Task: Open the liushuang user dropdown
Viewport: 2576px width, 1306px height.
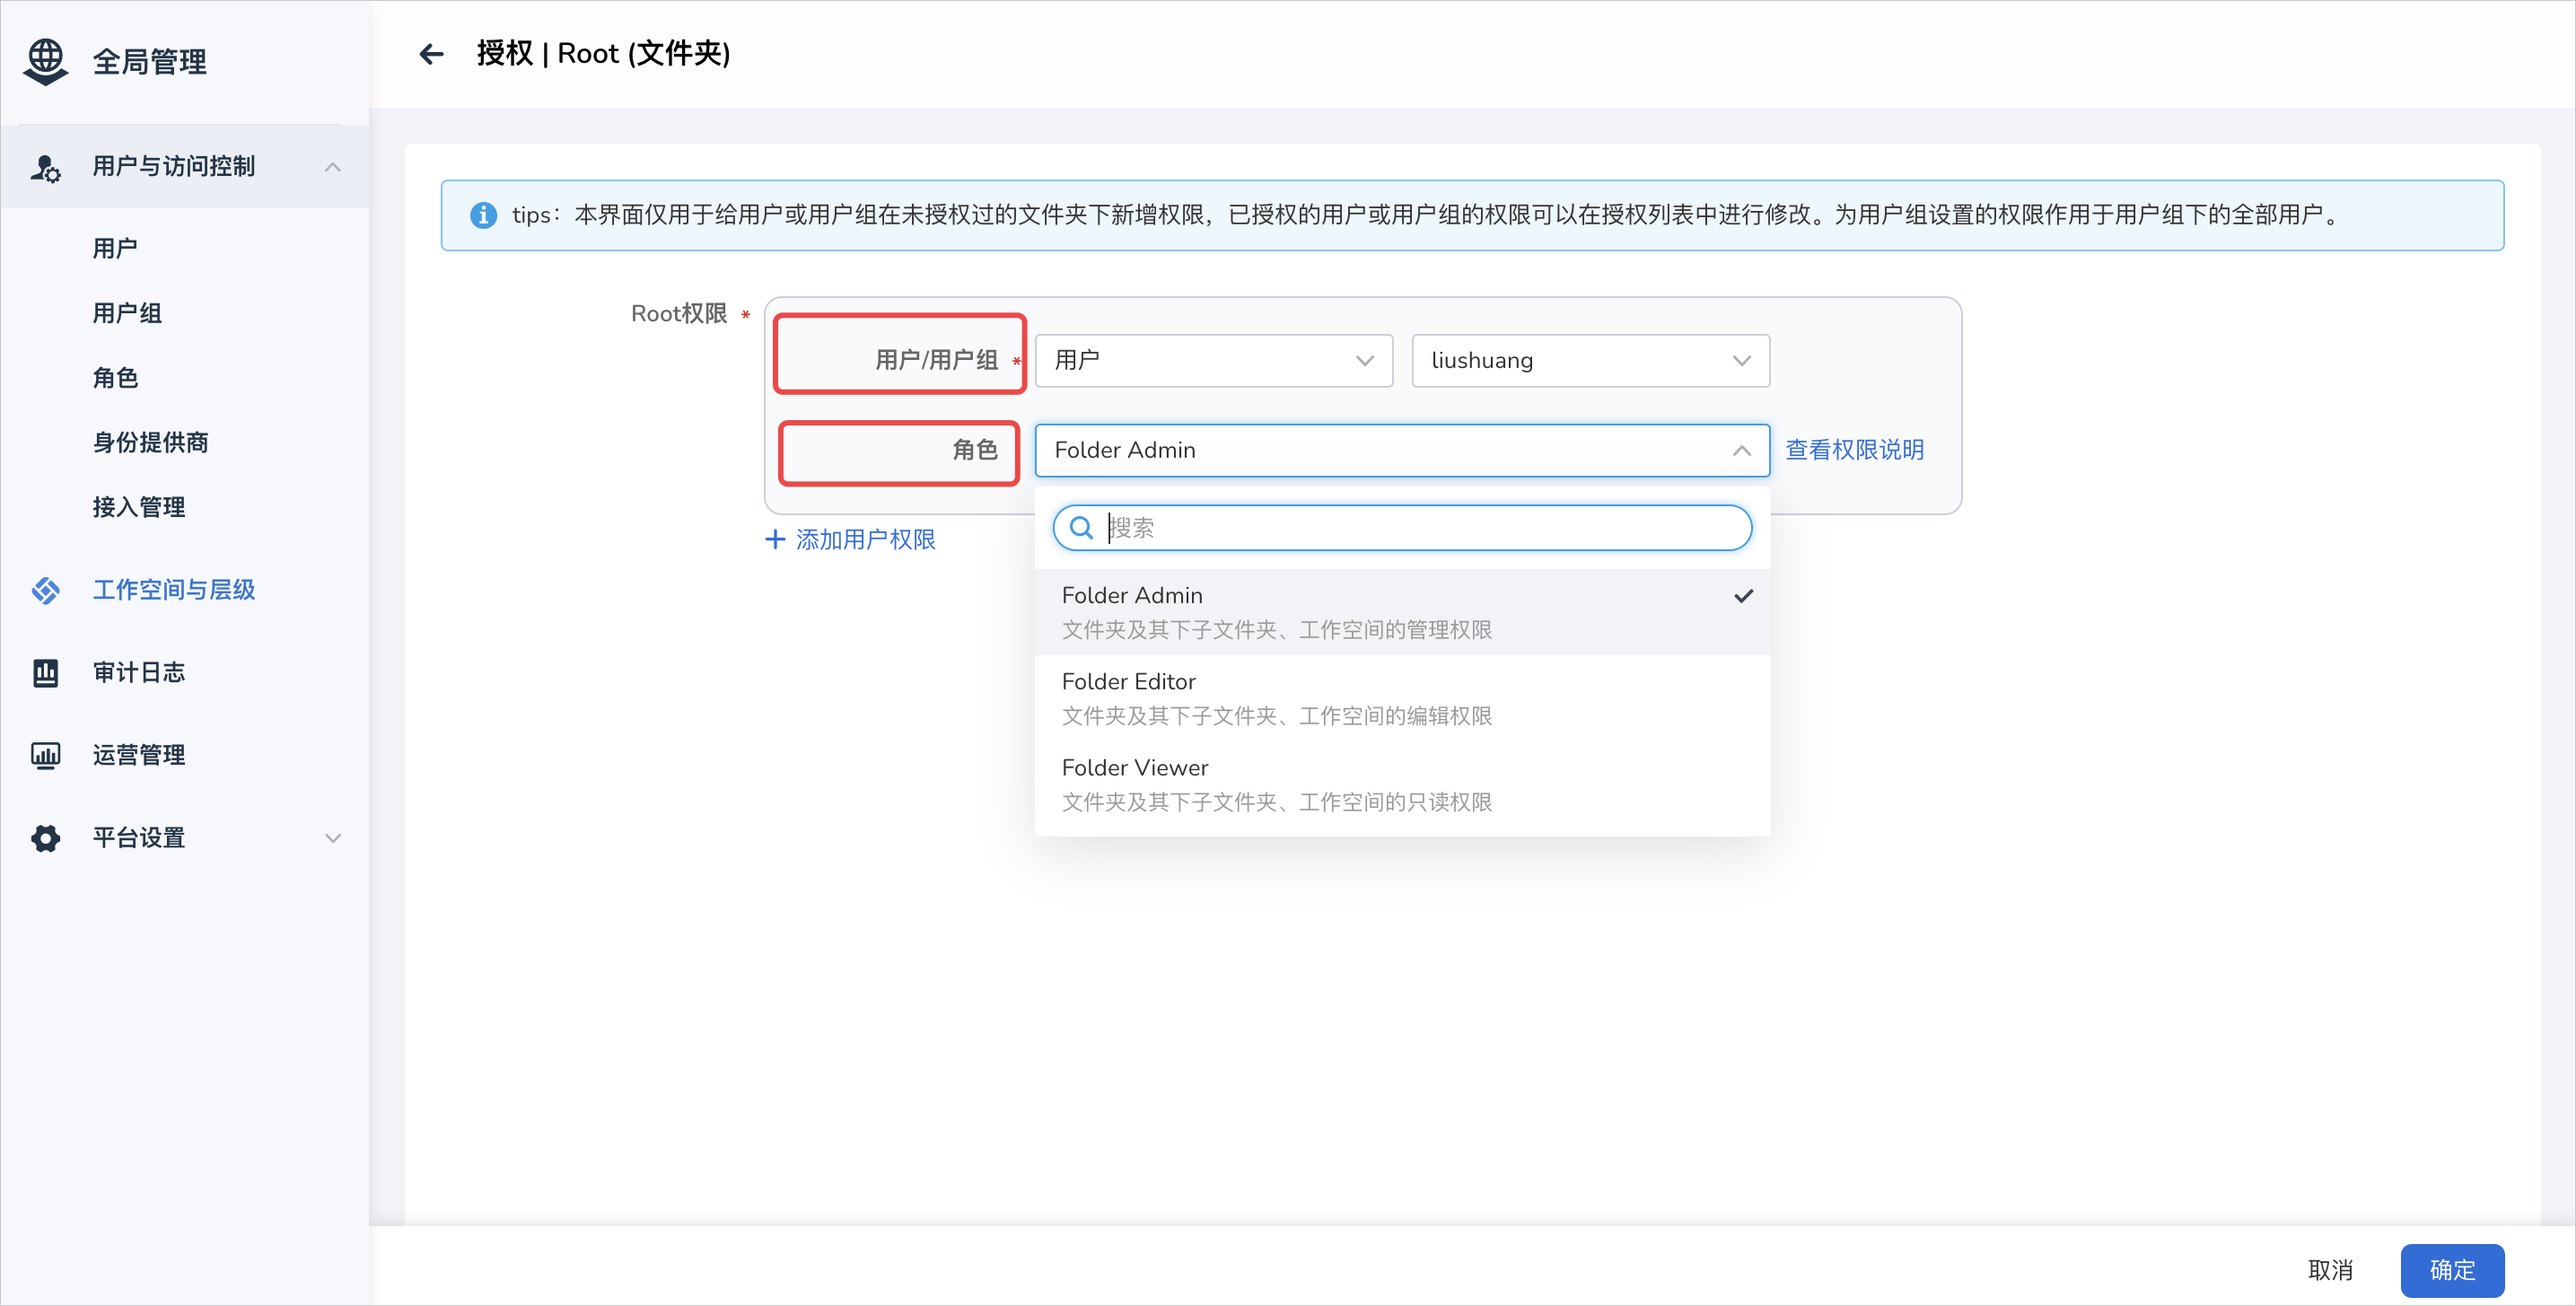Action: tap(1590, 361)
